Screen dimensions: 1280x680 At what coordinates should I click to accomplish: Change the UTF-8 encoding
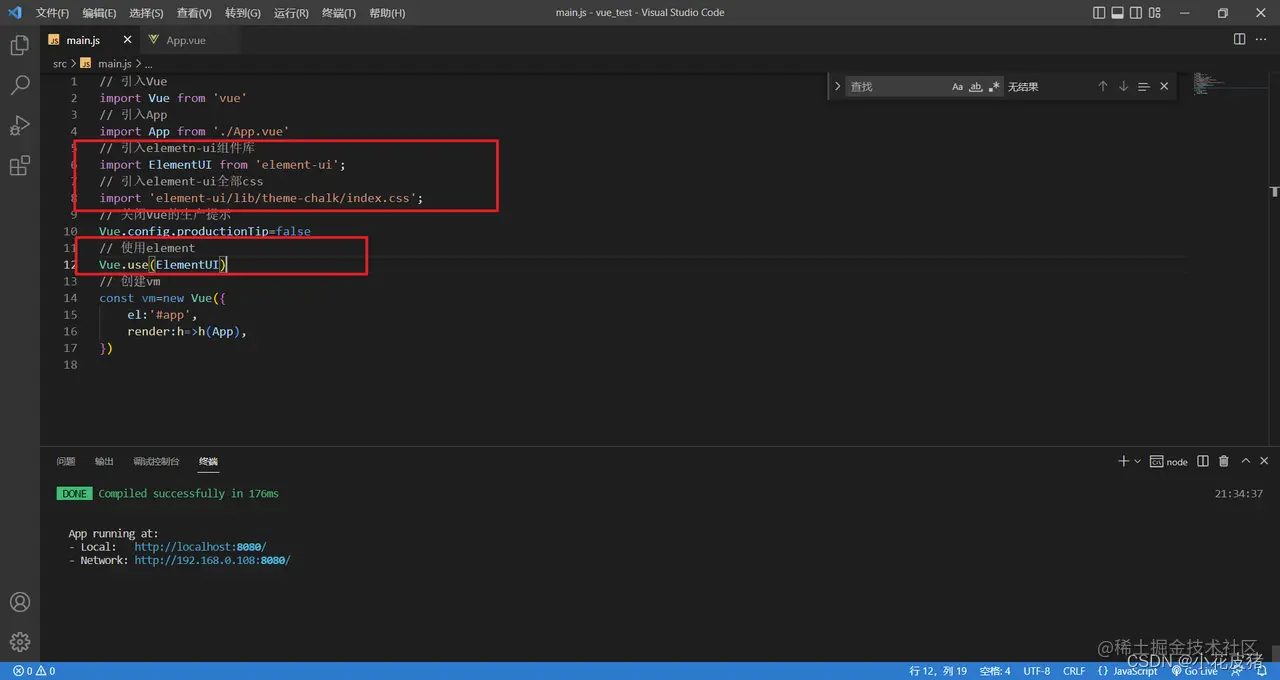click(1037, 671)
